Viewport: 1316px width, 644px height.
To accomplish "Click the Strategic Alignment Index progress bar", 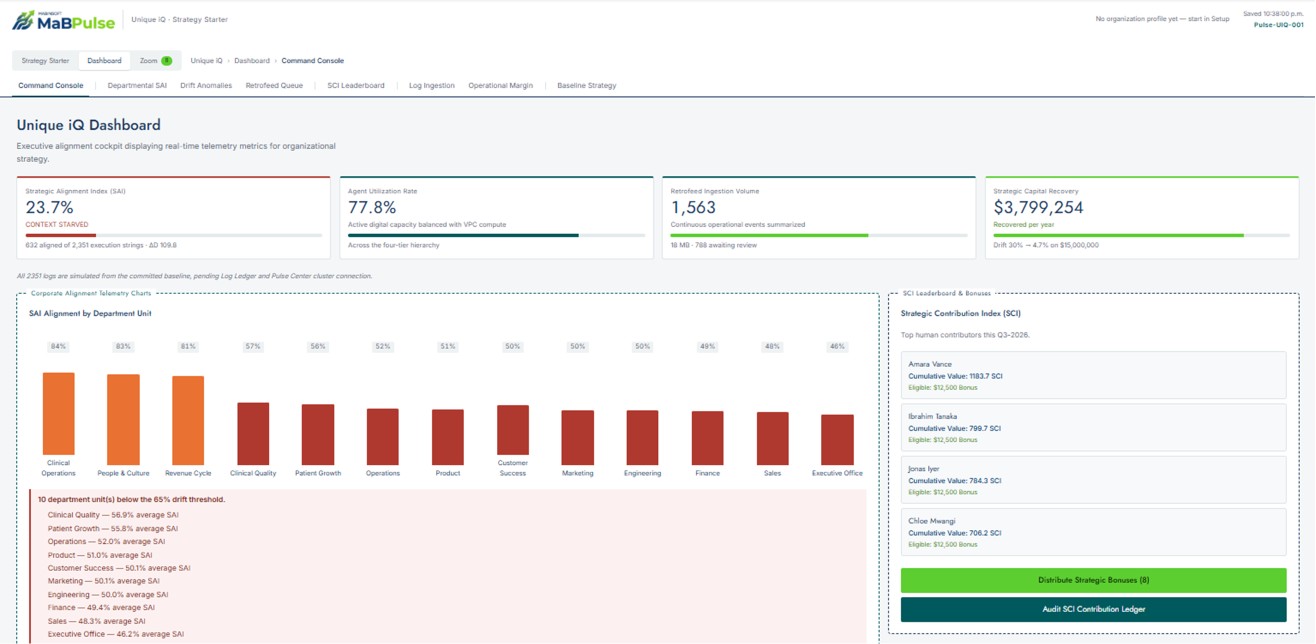I will 173,235.
